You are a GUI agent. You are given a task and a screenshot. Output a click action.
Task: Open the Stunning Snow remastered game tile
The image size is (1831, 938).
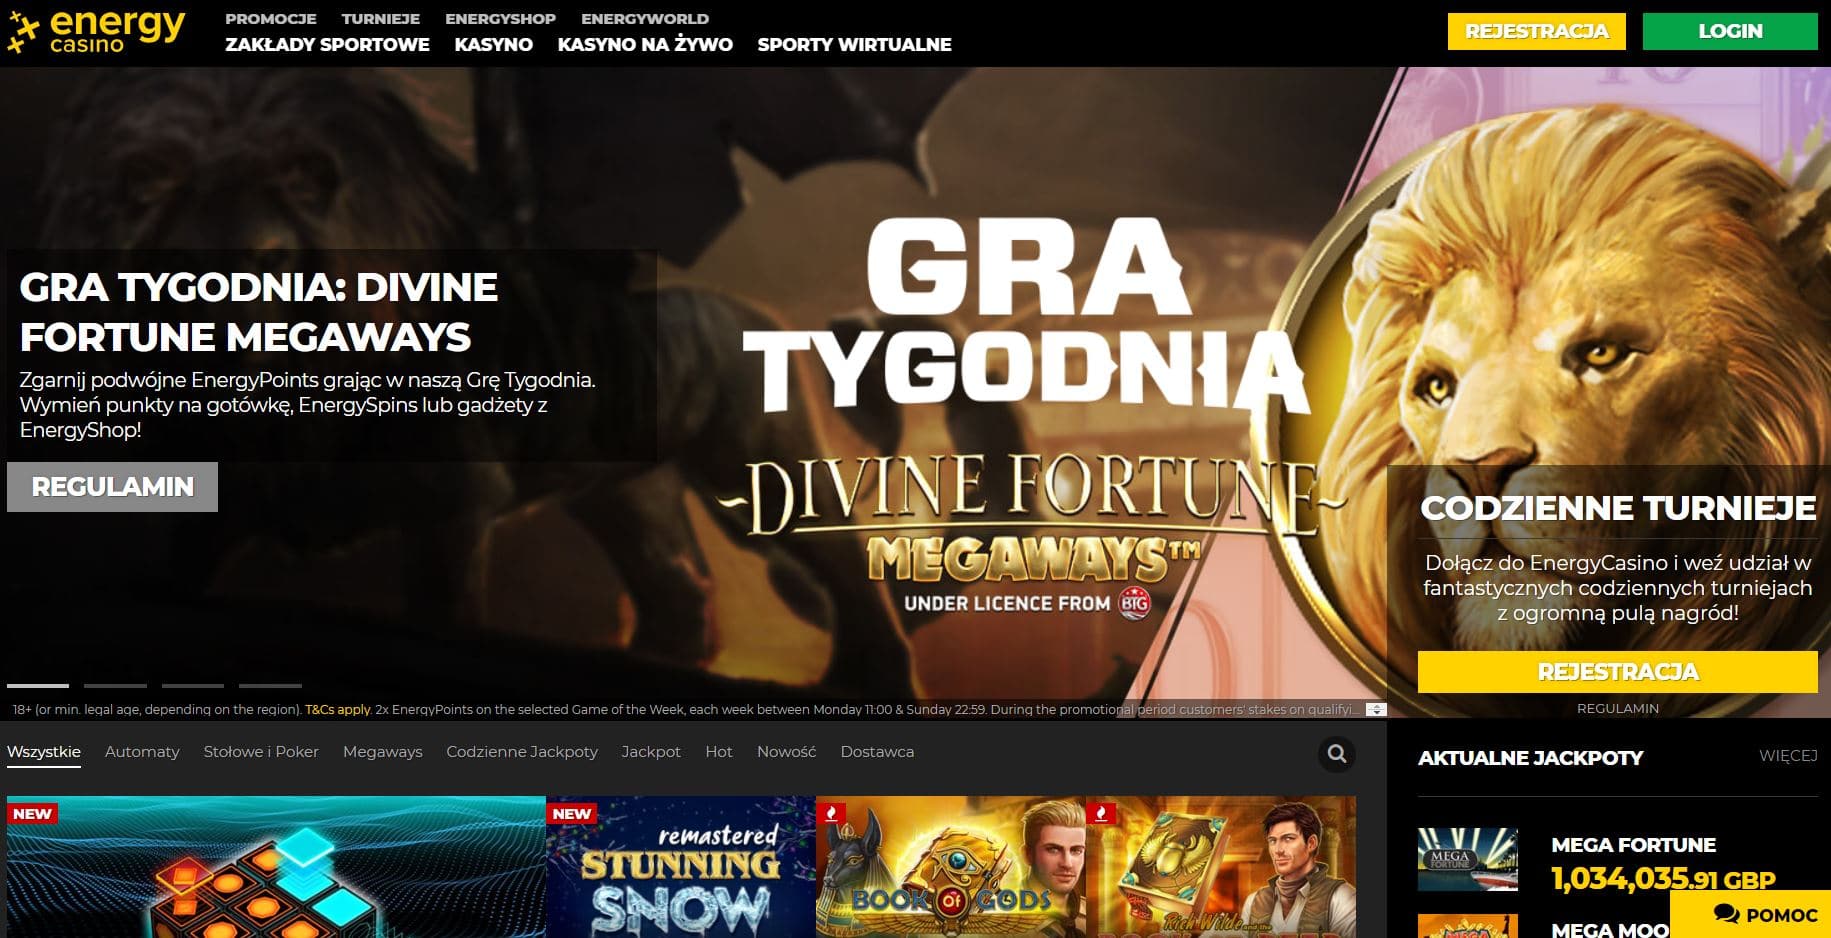tap(680, 867)
